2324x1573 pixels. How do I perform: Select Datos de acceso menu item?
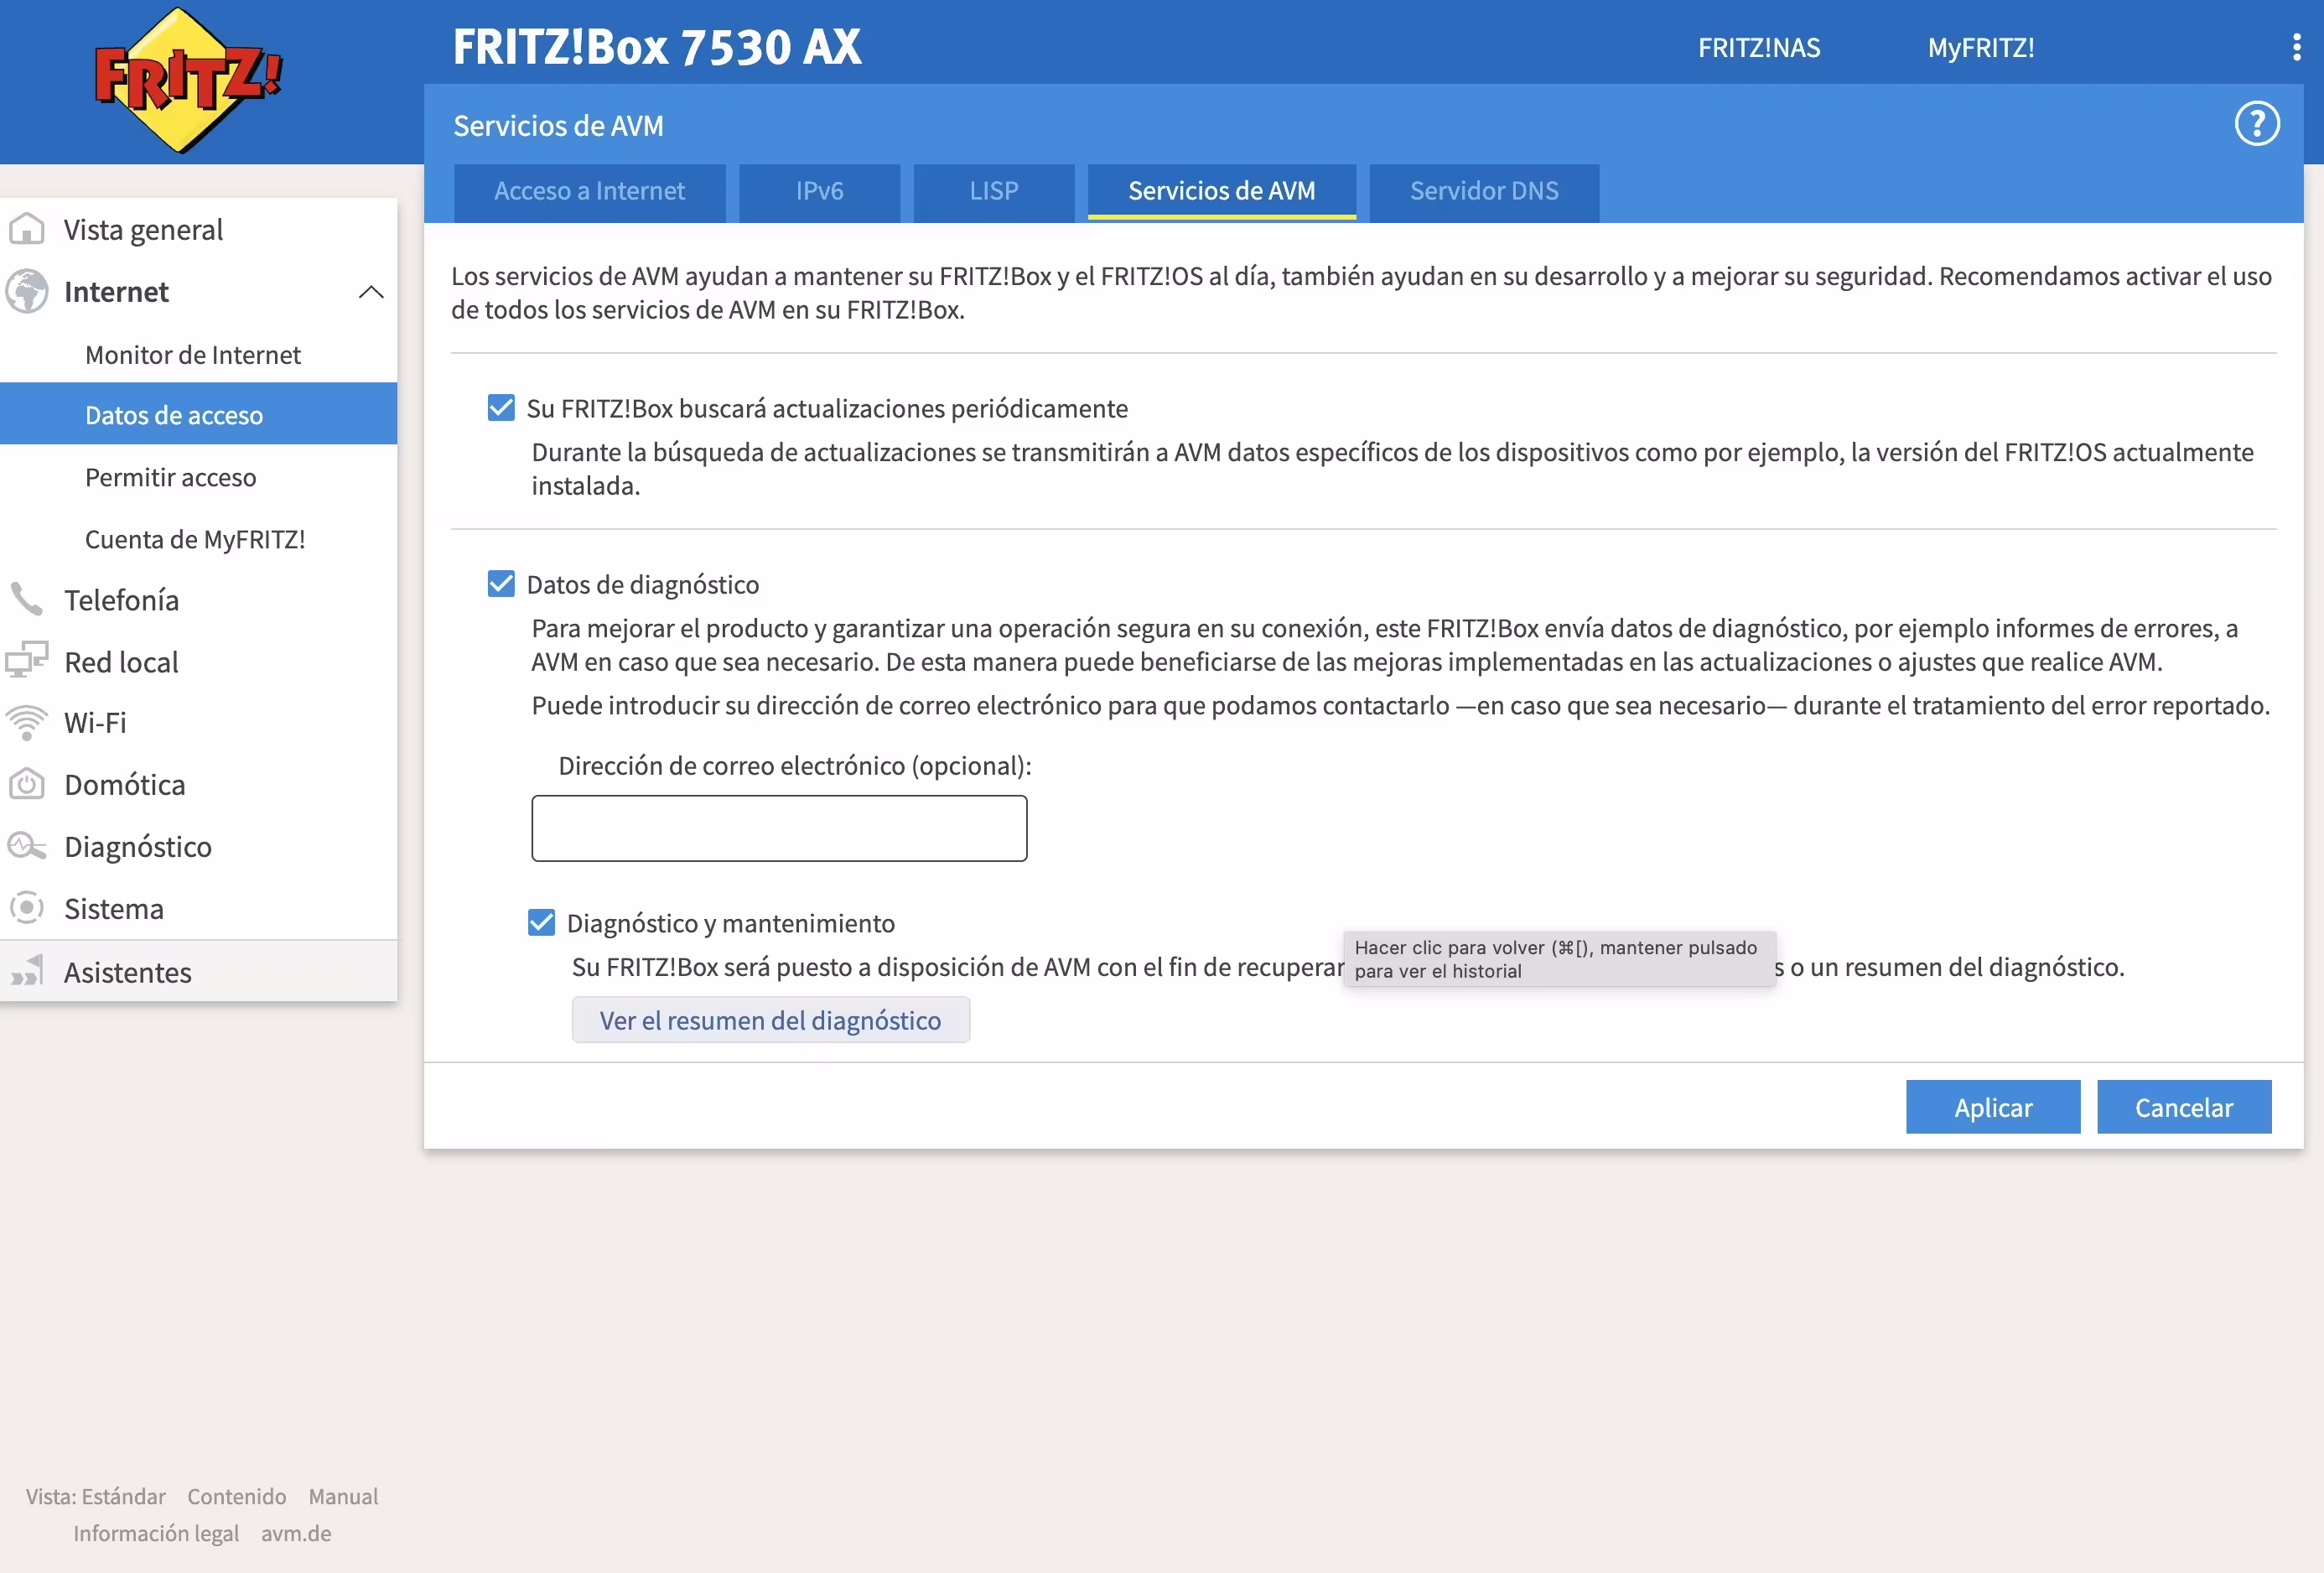[x=198, y=414]
